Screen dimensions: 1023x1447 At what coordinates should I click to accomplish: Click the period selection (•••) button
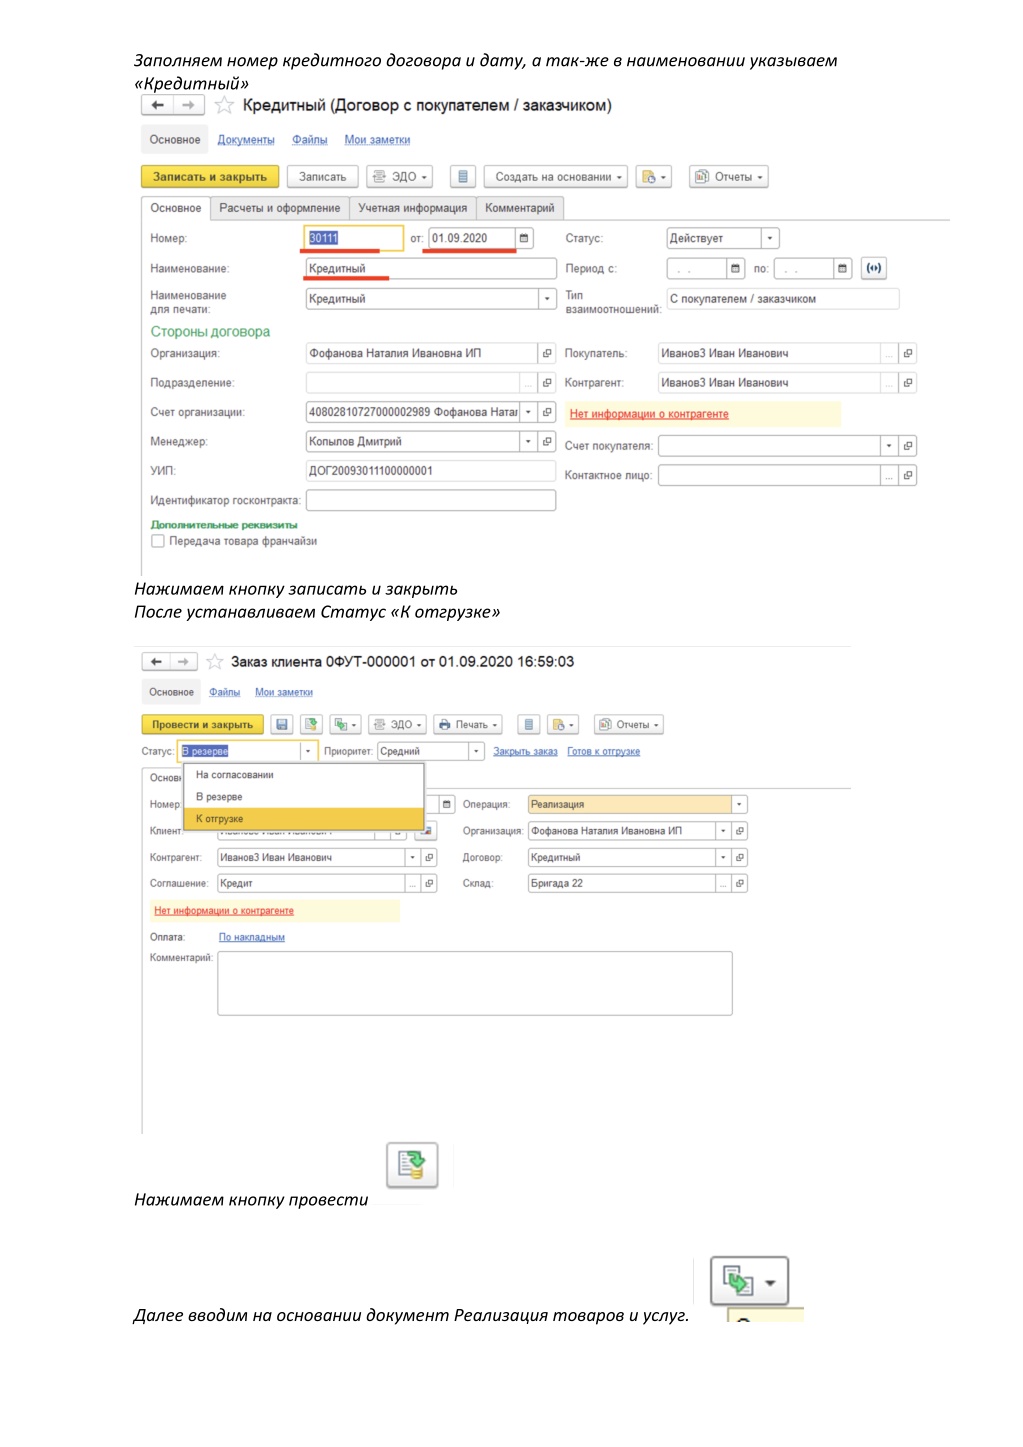click(x=874, y=268)
